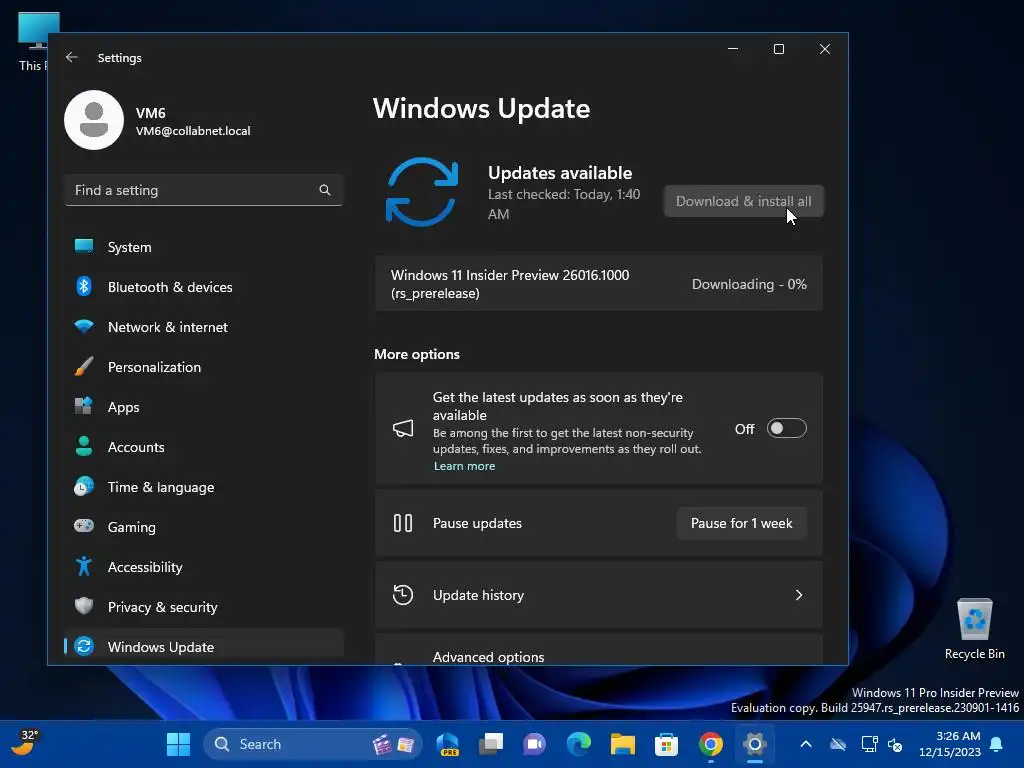Open the Teams chat taskbar icon
The height and width of the screenshot is (768, 1024).
535,744
